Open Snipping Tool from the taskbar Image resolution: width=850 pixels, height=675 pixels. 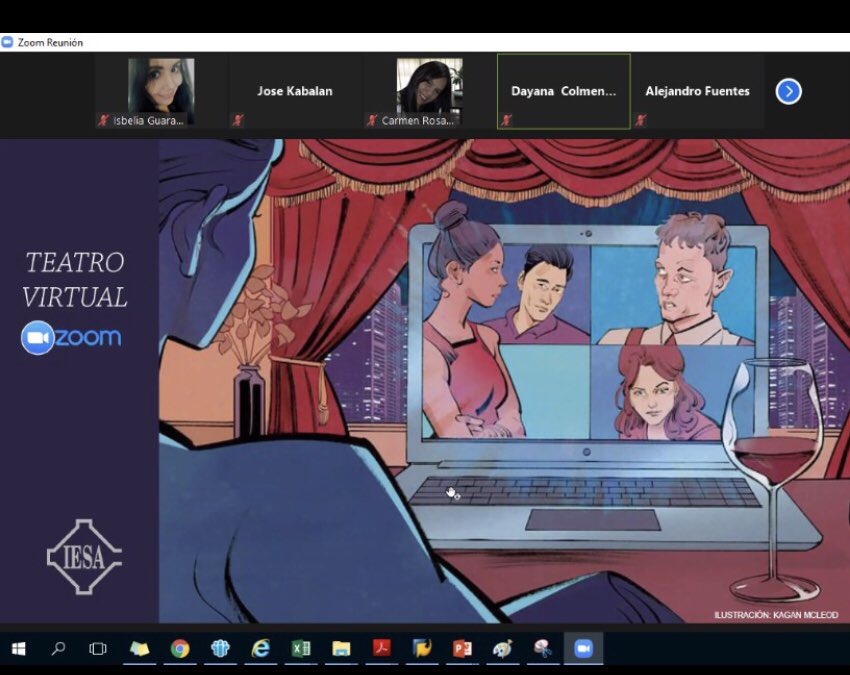tap(543, 648)
